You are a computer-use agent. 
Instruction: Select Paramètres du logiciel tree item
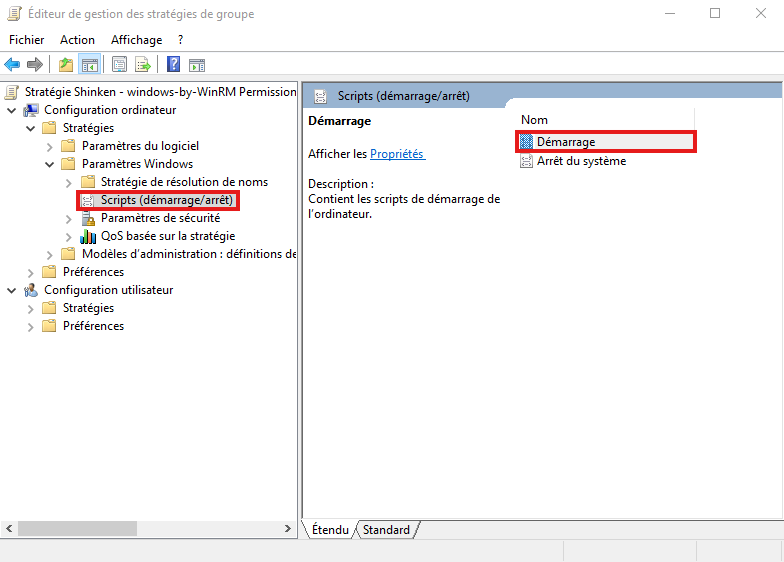140,146
